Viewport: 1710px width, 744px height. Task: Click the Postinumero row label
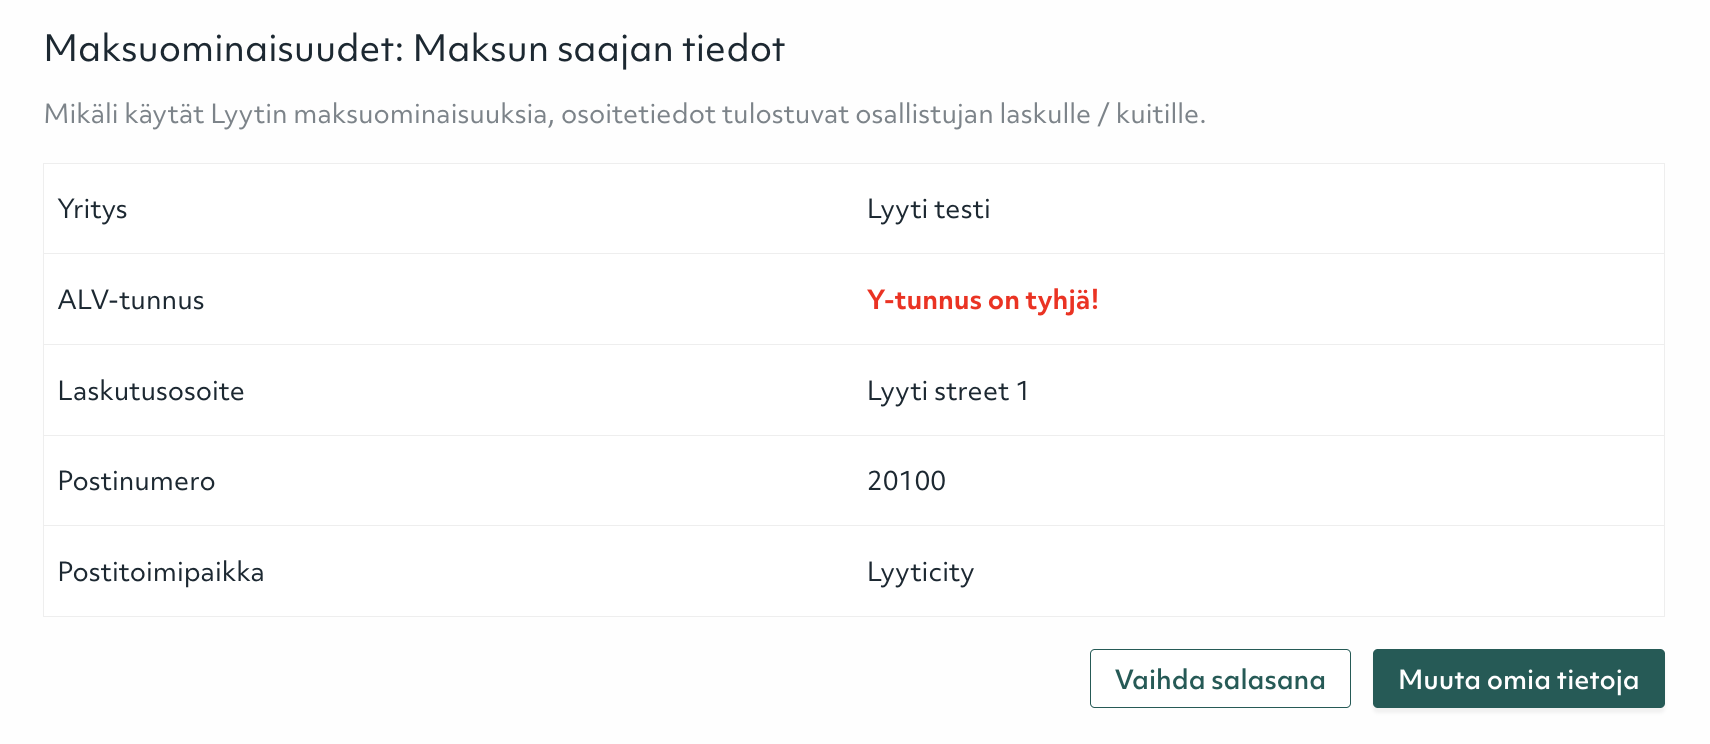coord(137,481)
